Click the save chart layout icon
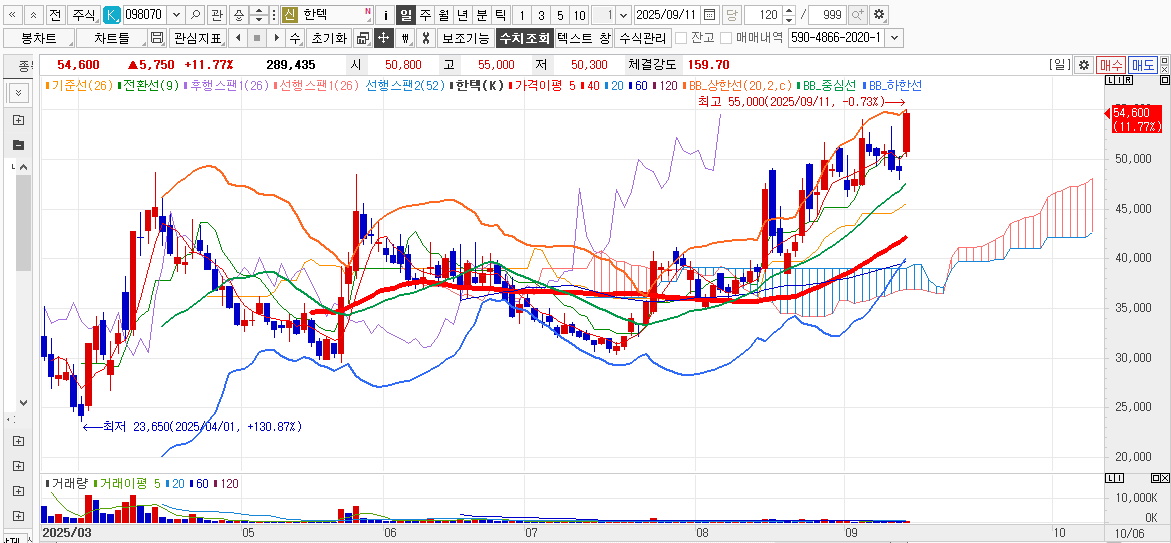This screenshot has height=543, width=1171. [x=156, y=38]
